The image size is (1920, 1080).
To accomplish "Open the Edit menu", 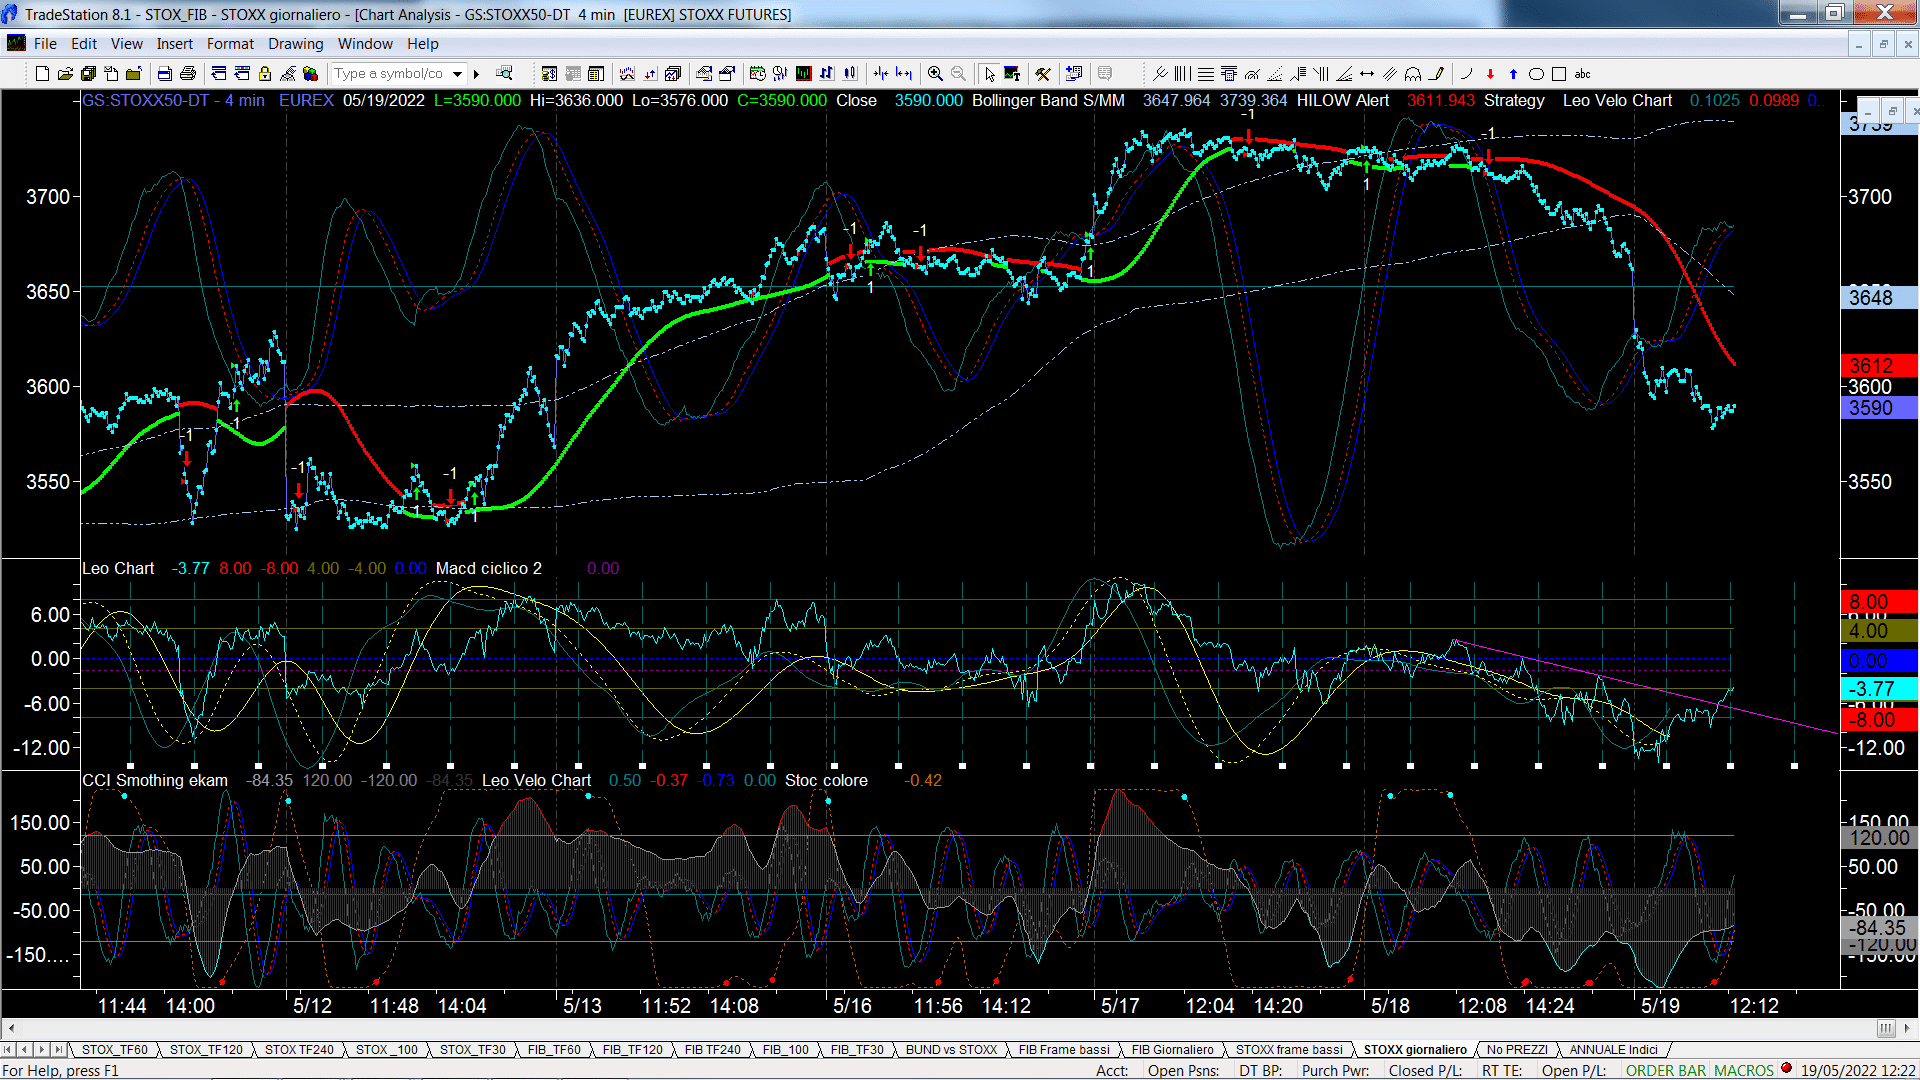I will [84, 44].
